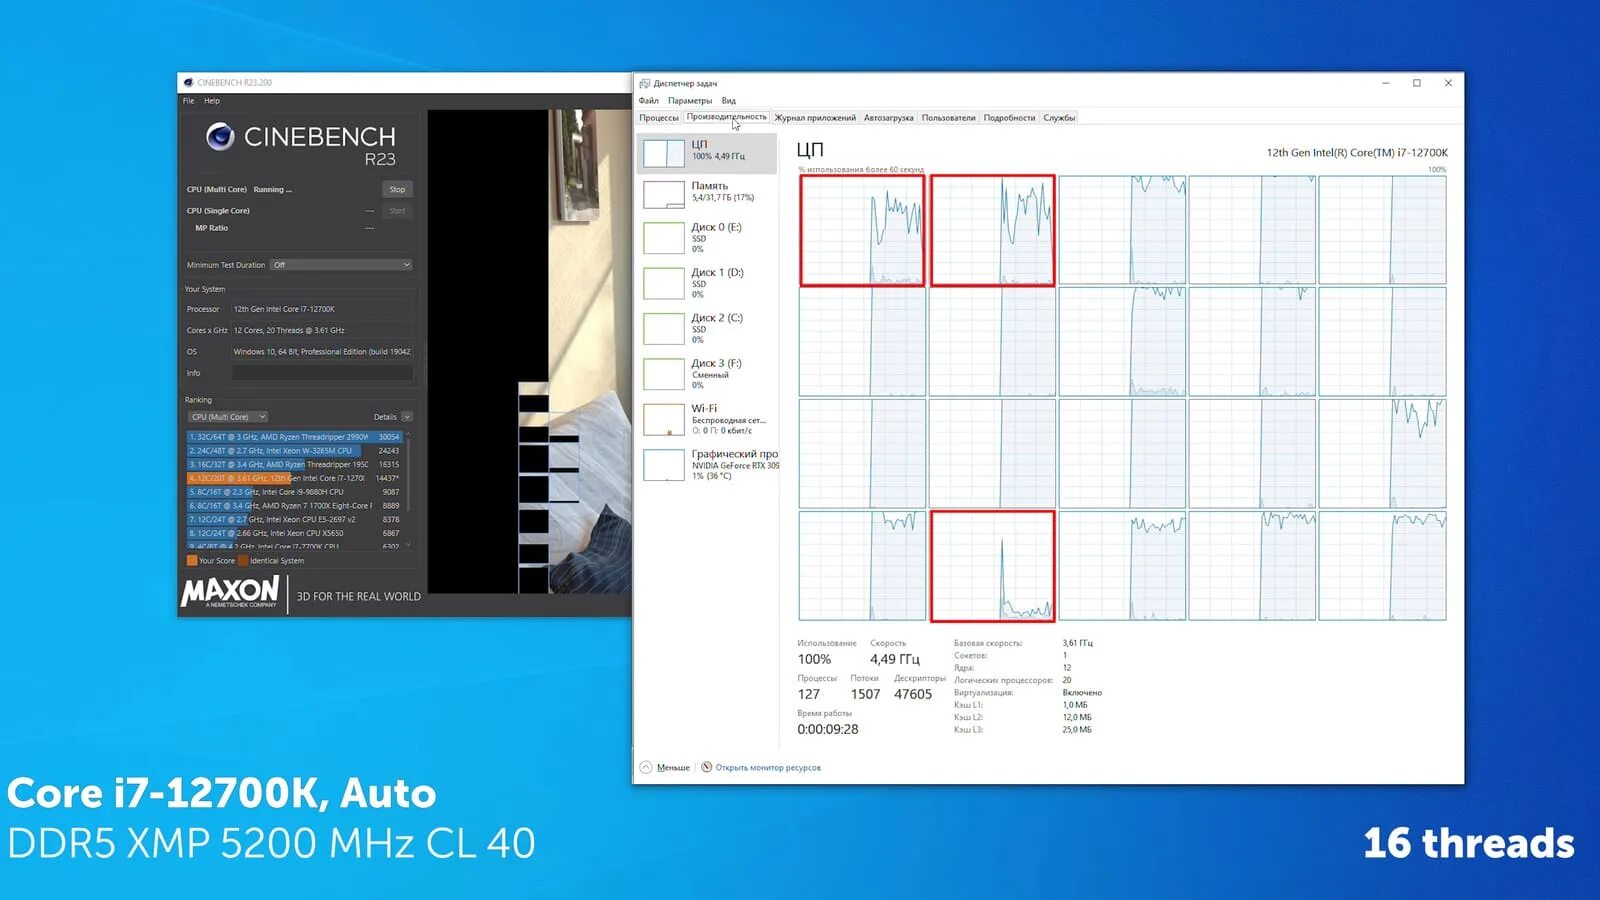The image size is (1600, 900).
Task: Select the Память mini graph in sidebar
Action: tap(664, 194)
